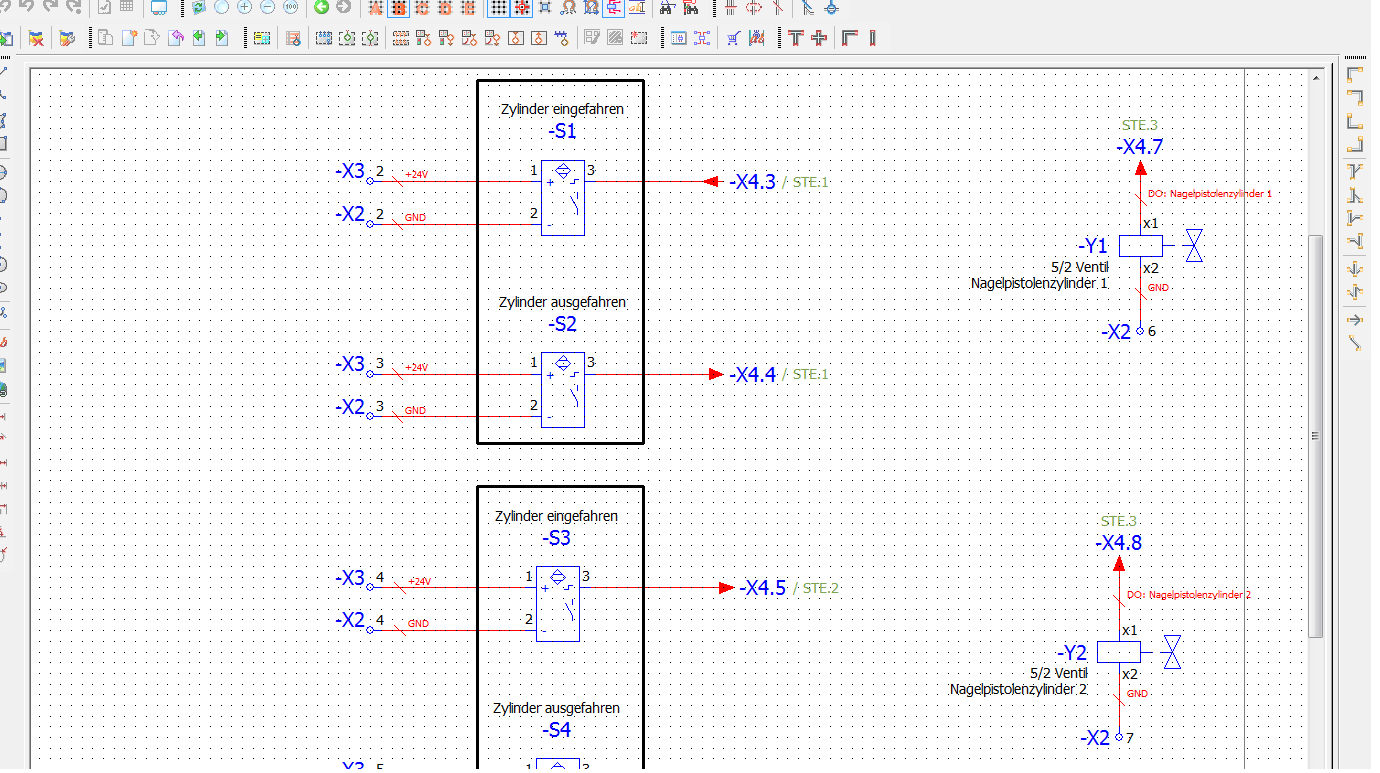Click the green page-right arrow
The width and height of the screenshot is (1380, 773).
click(x=221, y=38)
